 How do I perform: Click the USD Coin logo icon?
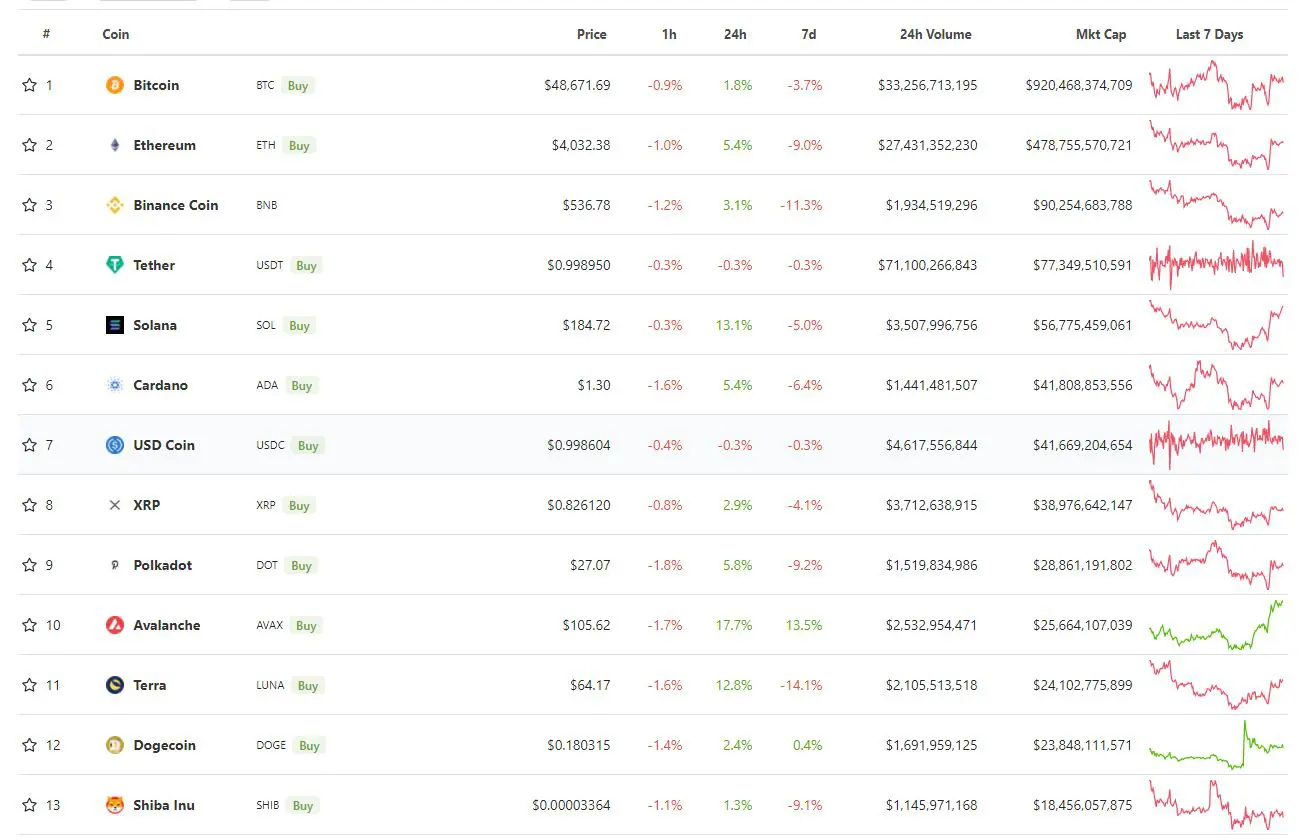(x=115, y=445)
